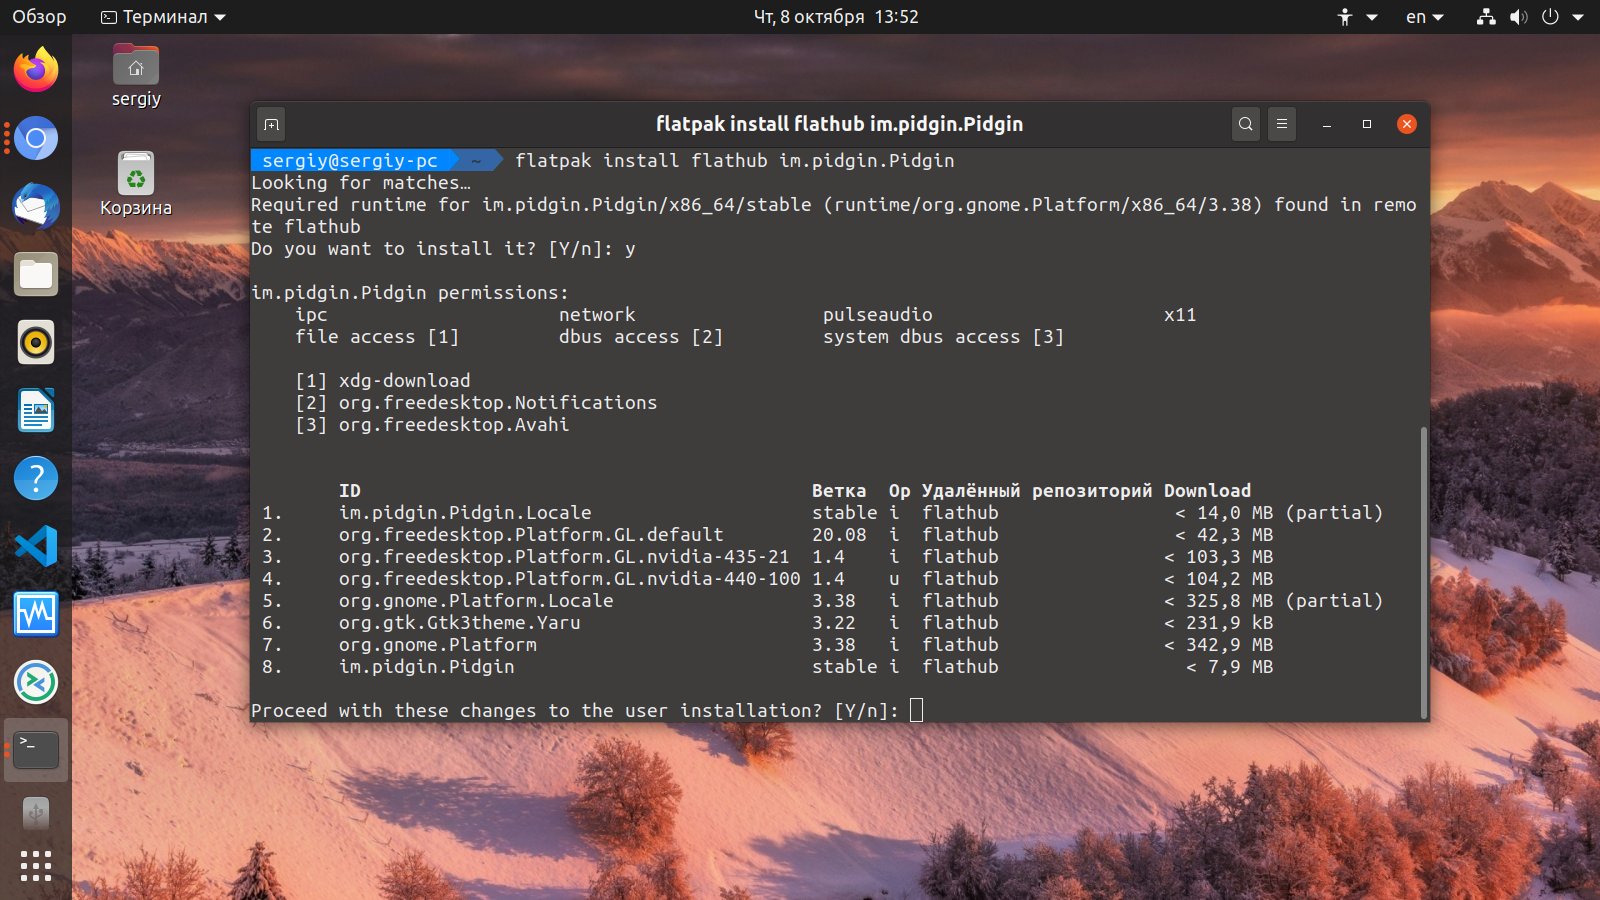Click the power icon in top bar

click(1550, 17)
